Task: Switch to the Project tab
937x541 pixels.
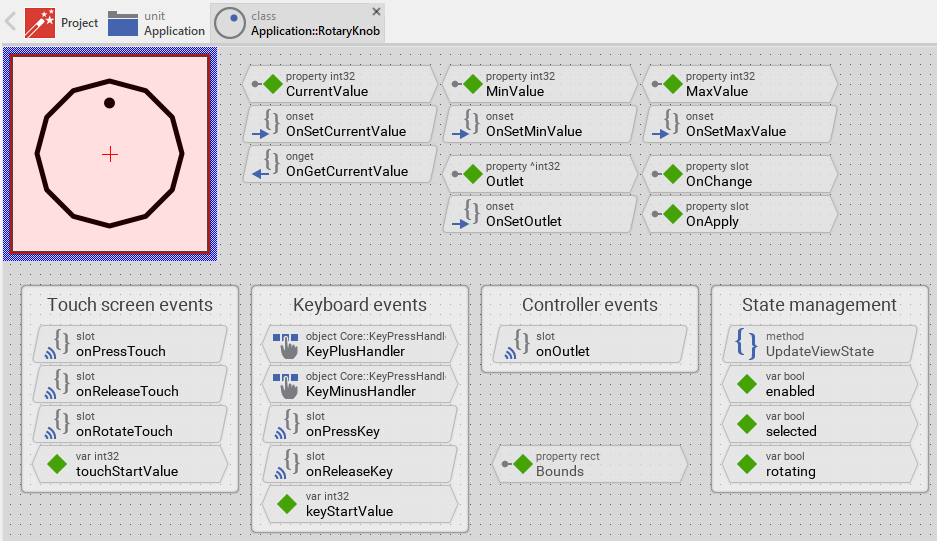Action: [62, 22]
